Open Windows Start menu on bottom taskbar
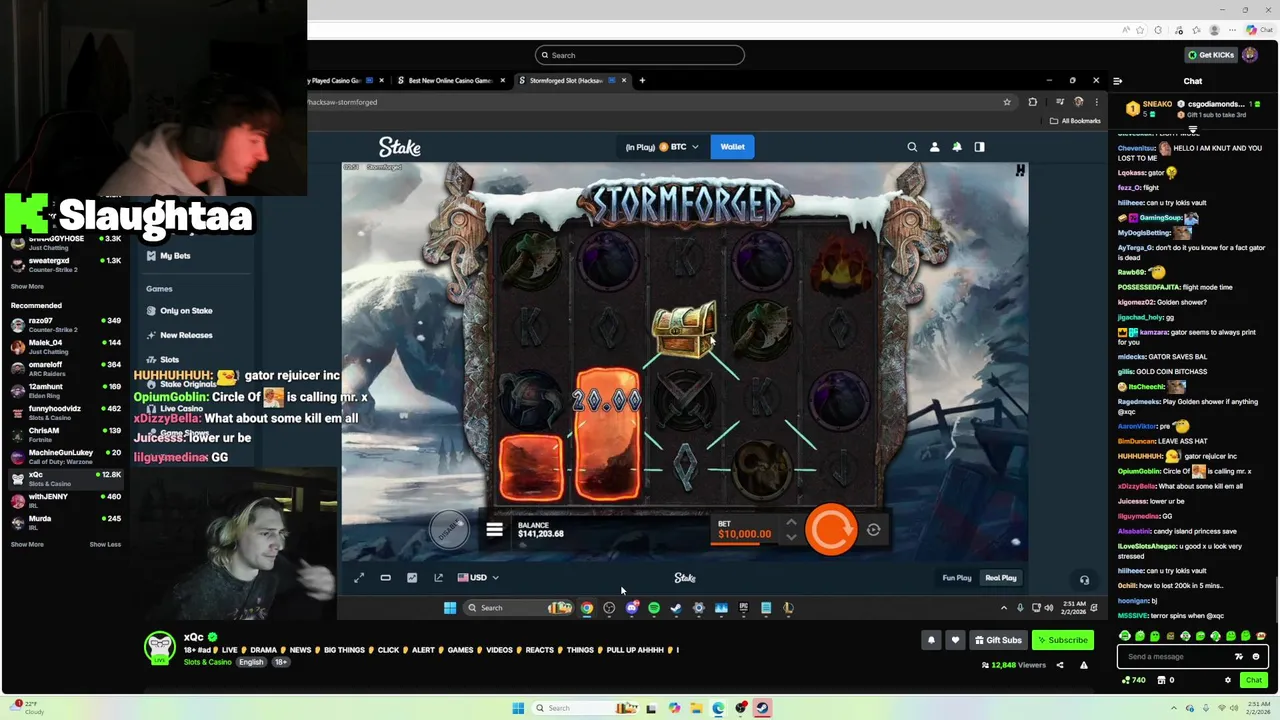This screenshot has height=720, width=1280. coord(518,708)
